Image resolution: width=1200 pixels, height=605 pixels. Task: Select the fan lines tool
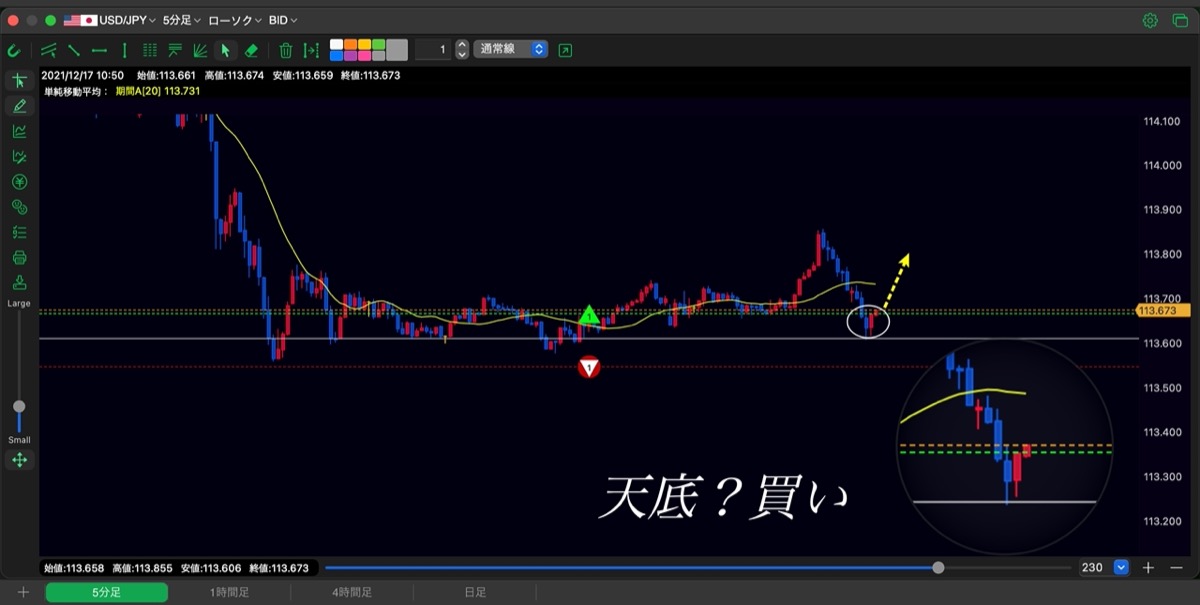click(200, 50)
